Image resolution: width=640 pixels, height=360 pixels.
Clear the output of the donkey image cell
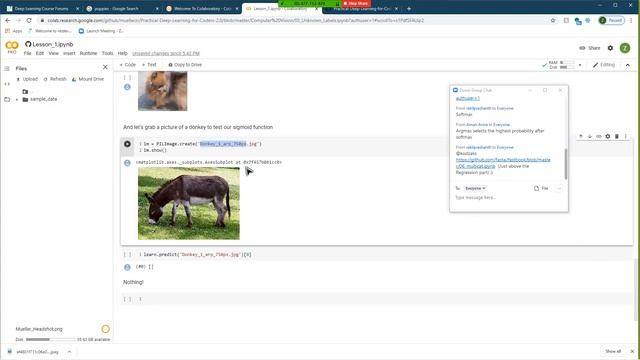click(x=127, y=163)
